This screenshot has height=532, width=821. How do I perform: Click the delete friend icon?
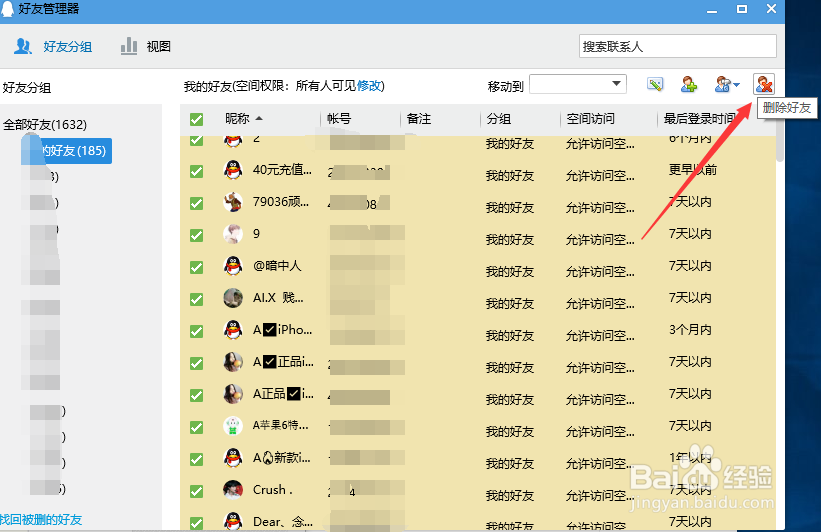click(763, 84)
